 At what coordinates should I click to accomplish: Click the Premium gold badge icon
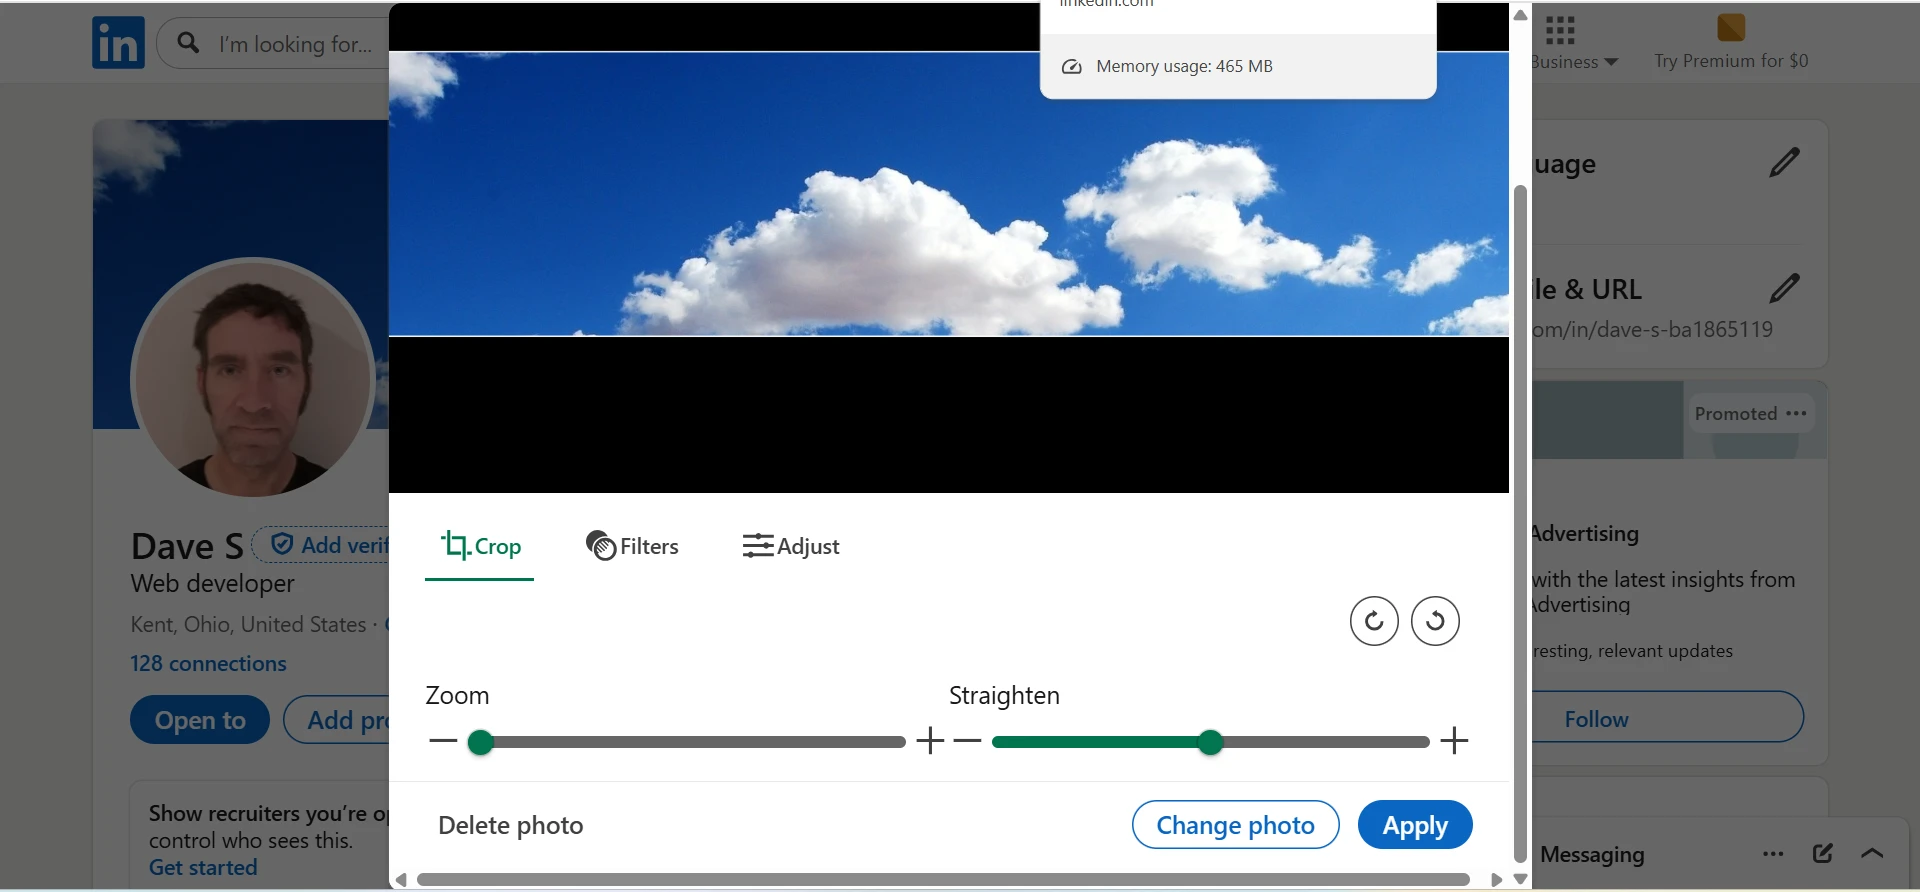1731,27
